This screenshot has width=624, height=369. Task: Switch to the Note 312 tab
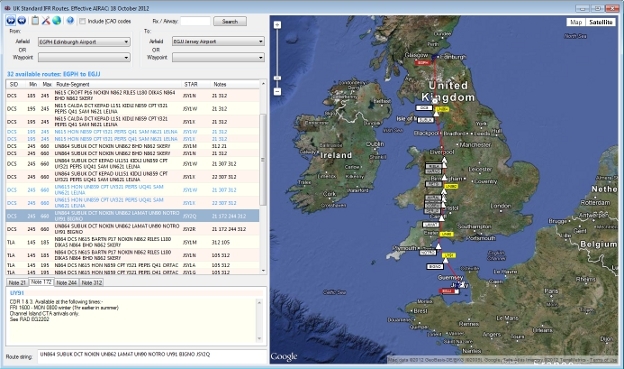(92, 283)
